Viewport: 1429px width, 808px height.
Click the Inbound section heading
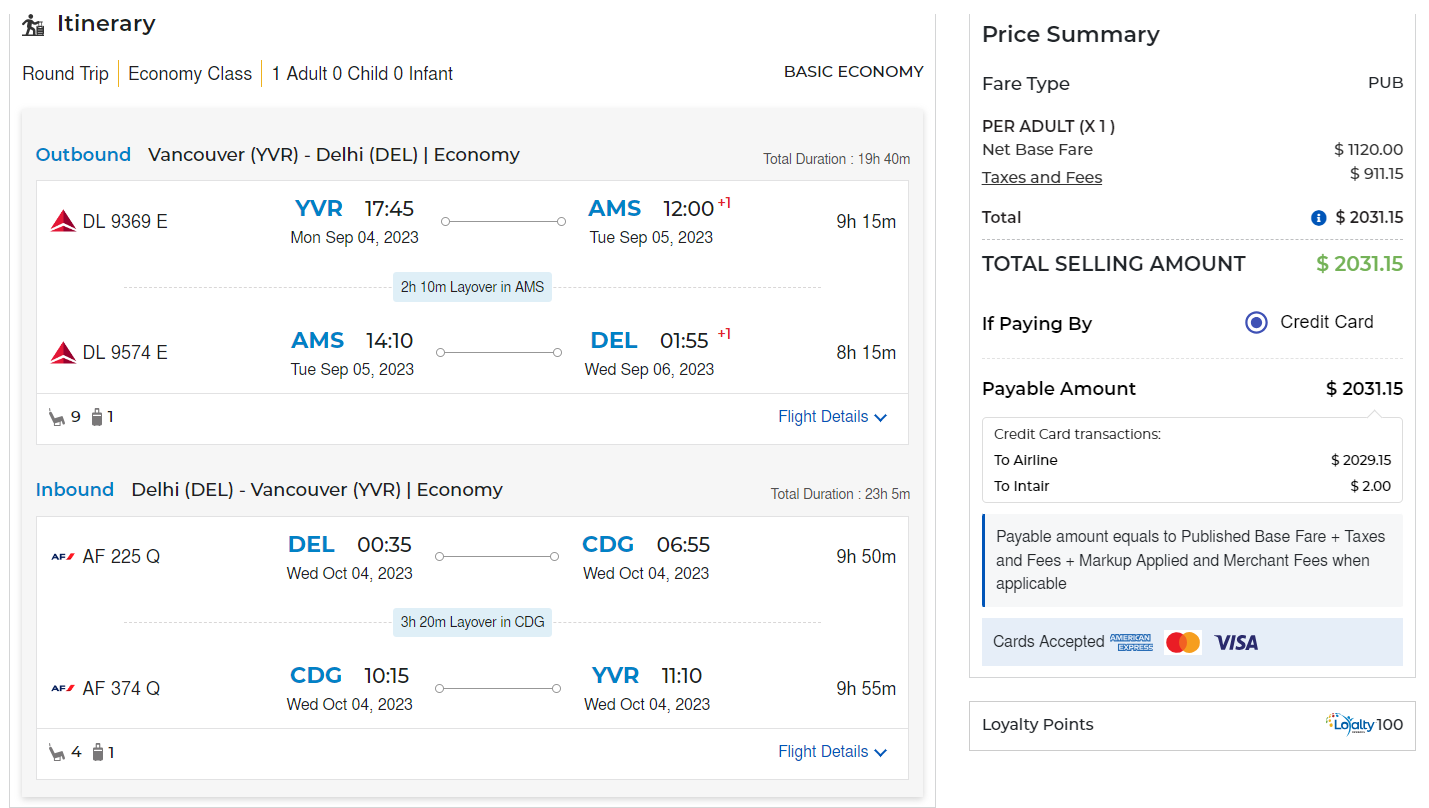(x=75, y=490)
